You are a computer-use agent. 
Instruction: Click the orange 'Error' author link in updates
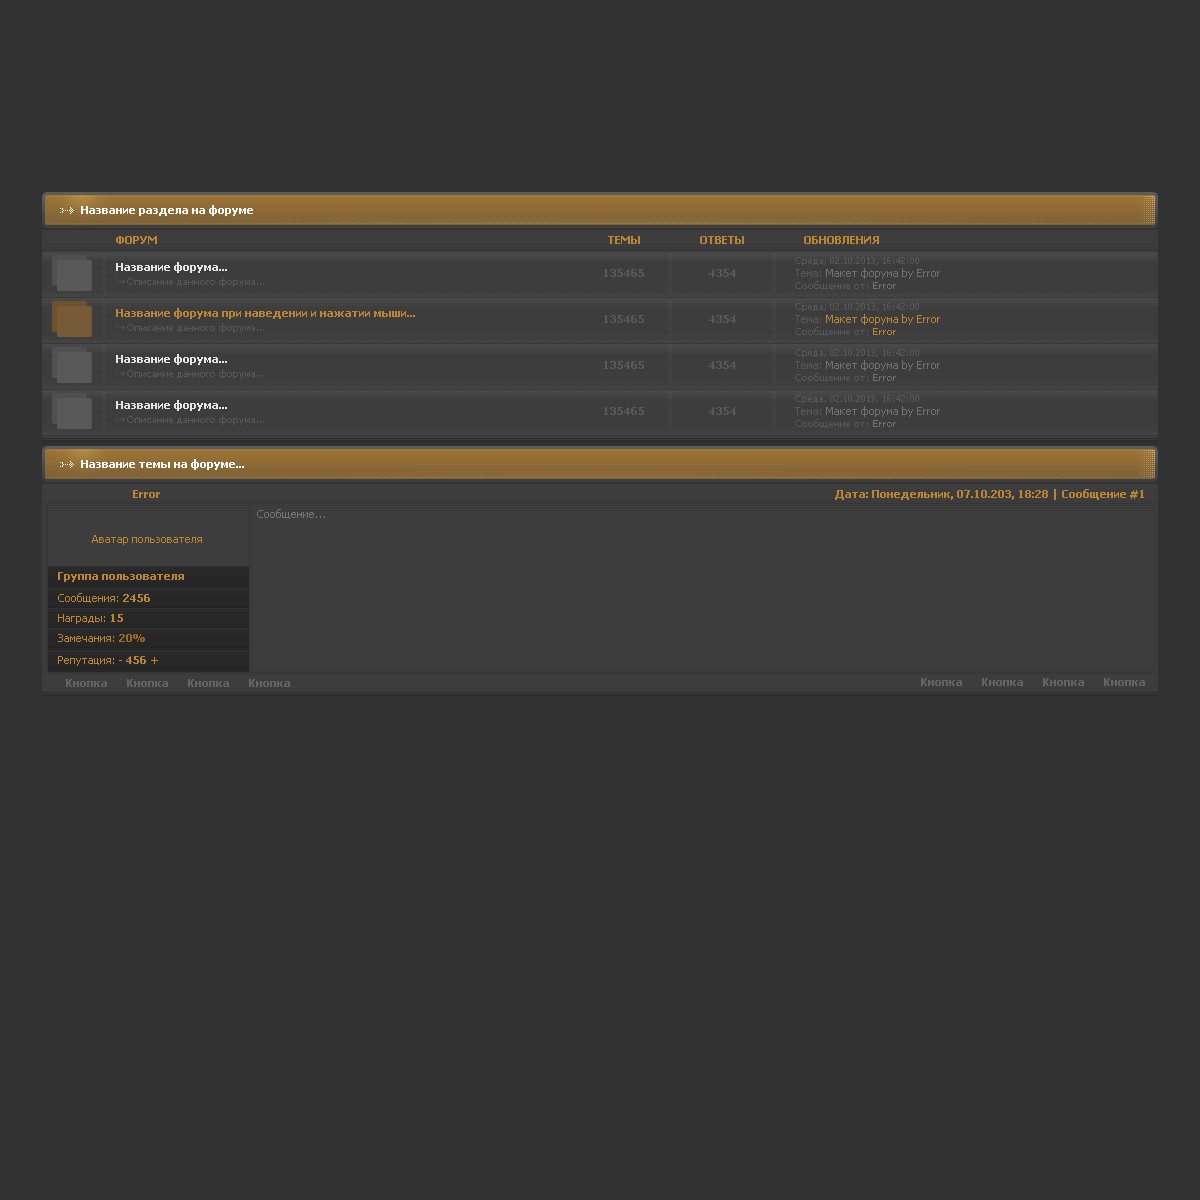point(884,332)
